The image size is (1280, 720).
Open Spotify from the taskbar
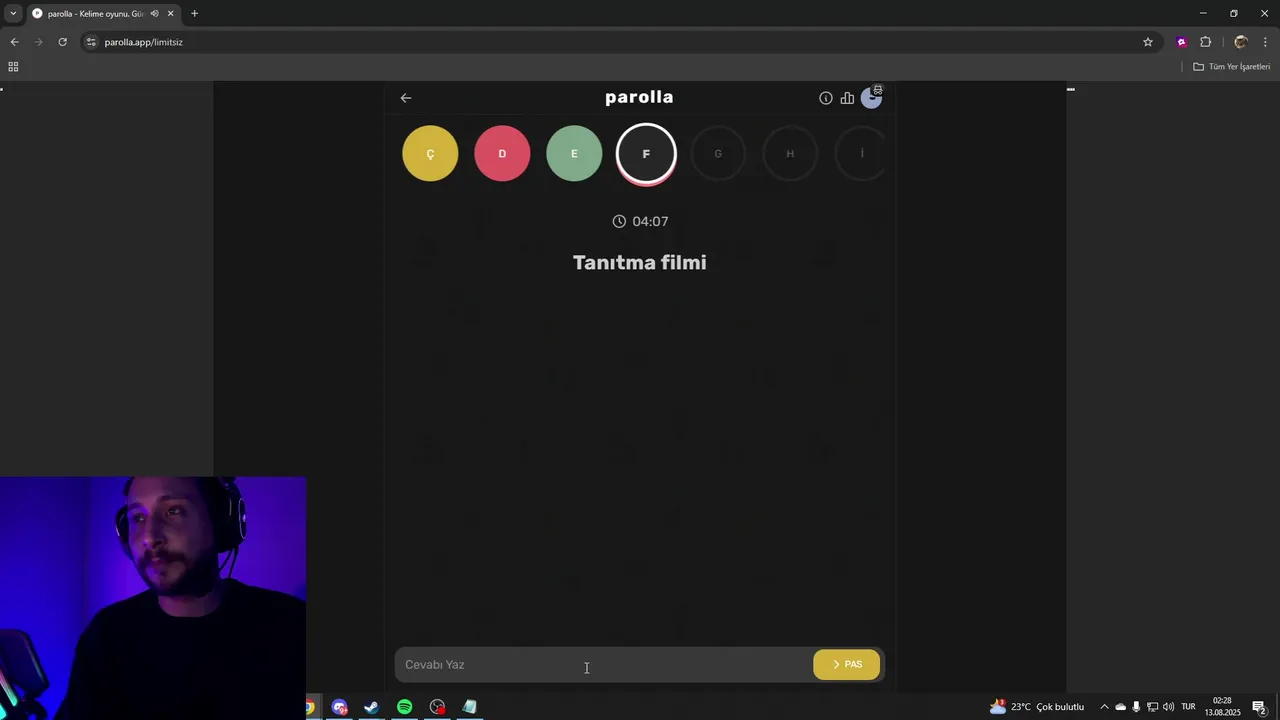(x=404, y=707)
